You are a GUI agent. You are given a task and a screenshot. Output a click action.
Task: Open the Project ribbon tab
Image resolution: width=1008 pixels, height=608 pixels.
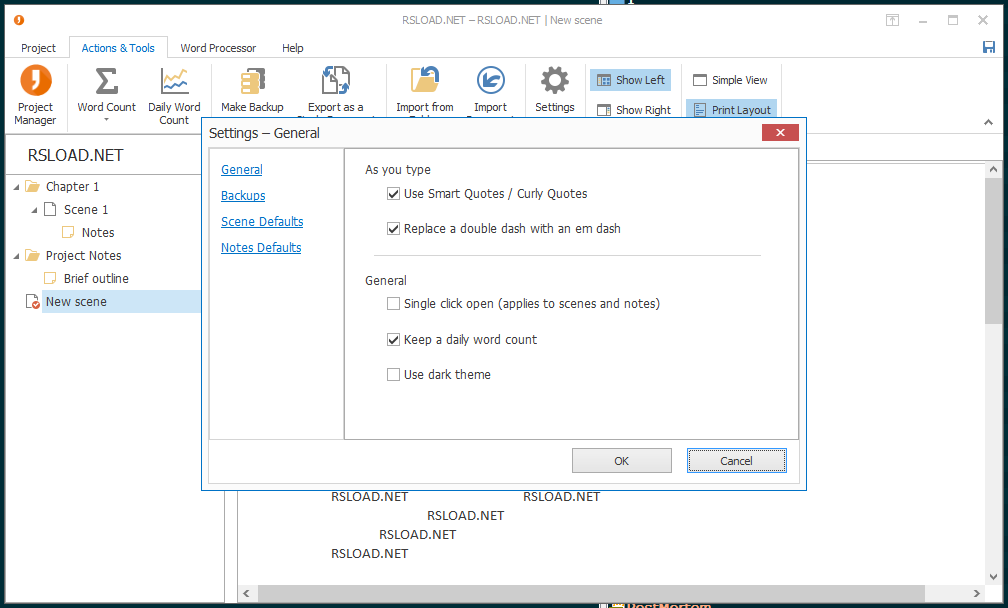click(38, 48)
